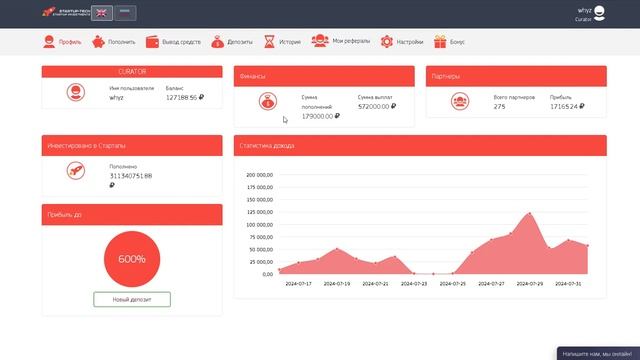Screen dimensions: 640x360
Task: Click the payouts sum 572000.00
Action: click(377, 107)
